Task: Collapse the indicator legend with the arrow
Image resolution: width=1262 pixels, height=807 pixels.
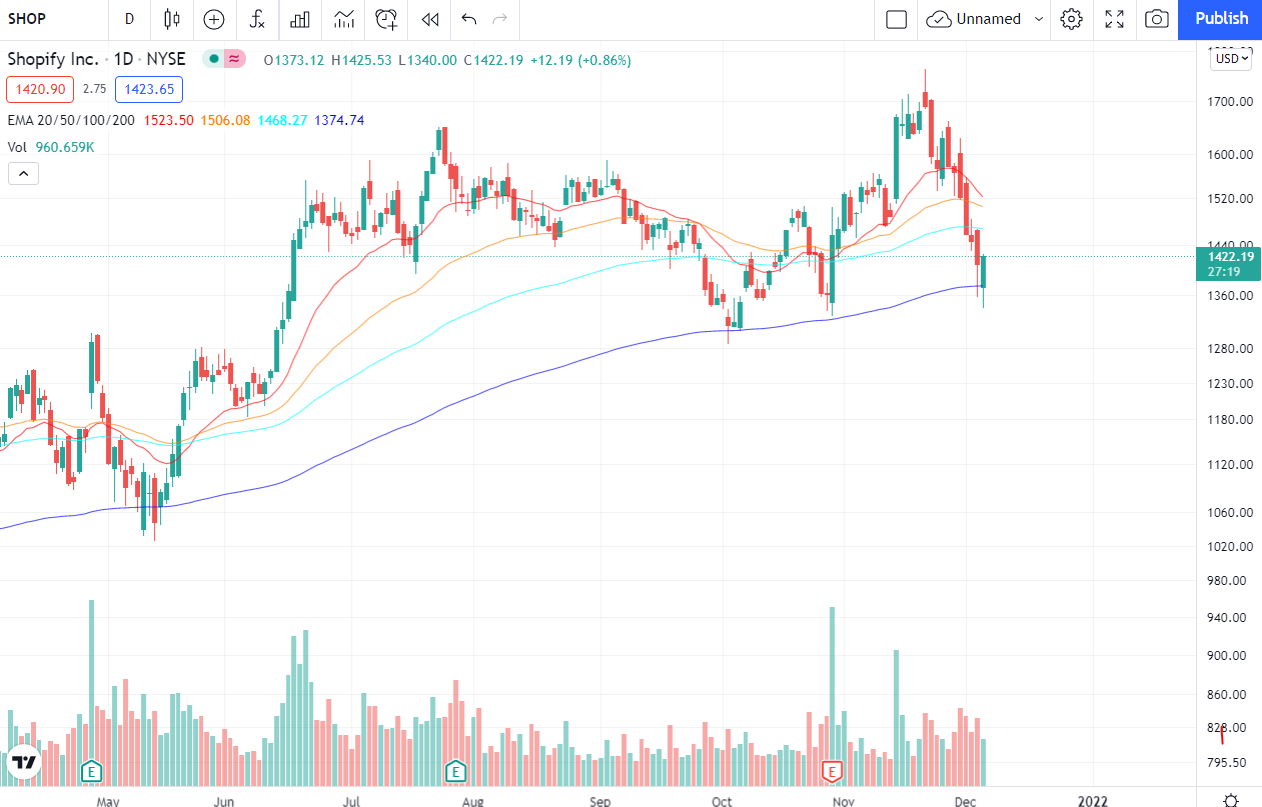Action: 23,174
